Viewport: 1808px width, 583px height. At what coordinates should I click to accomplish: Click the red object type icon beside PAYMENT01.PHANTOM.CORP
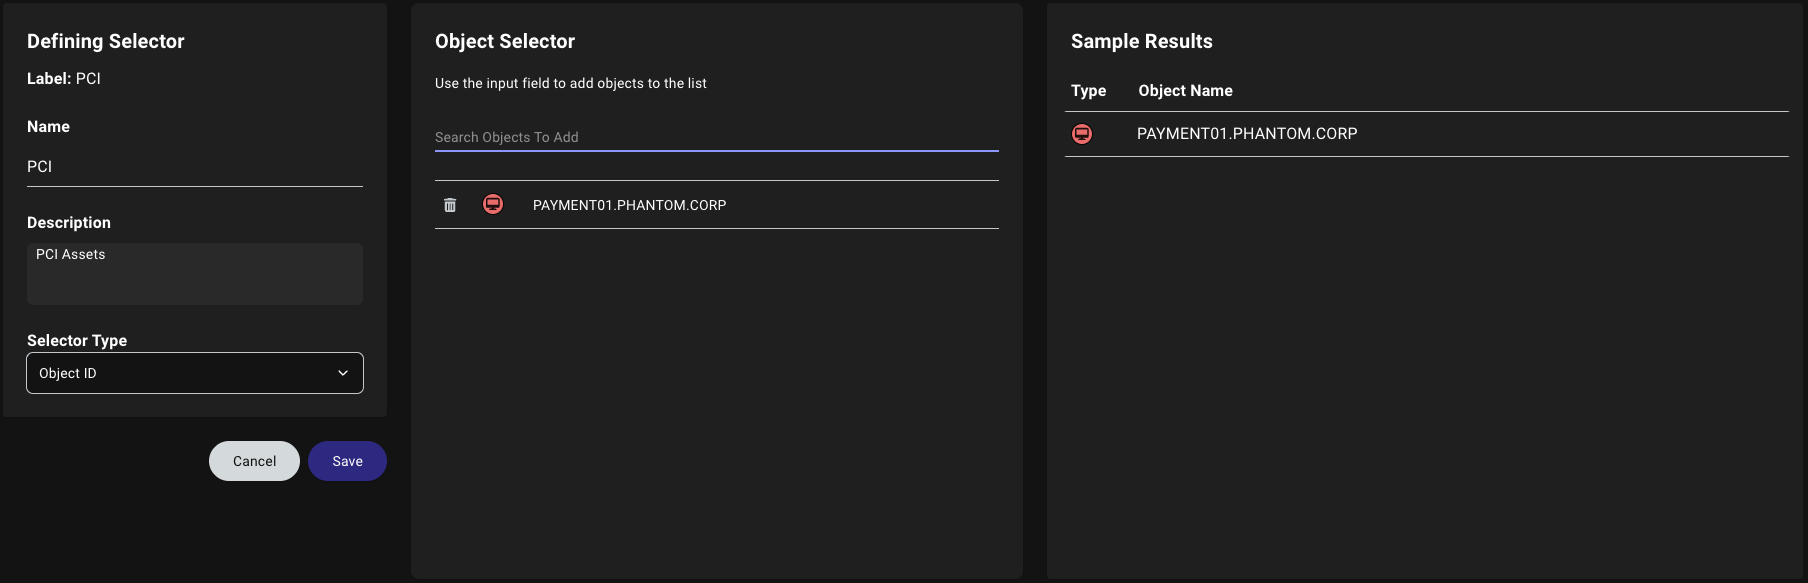pos(493,204)
